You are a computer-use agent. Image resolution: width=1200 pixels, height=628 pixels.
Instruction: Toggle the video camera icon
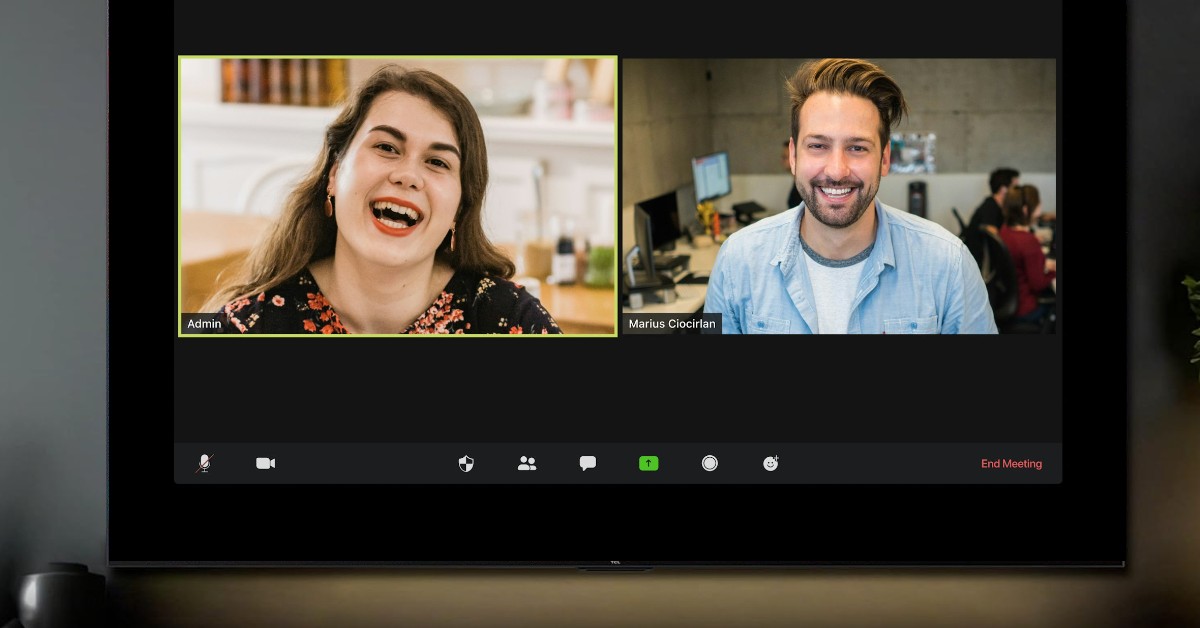point(265,463)
